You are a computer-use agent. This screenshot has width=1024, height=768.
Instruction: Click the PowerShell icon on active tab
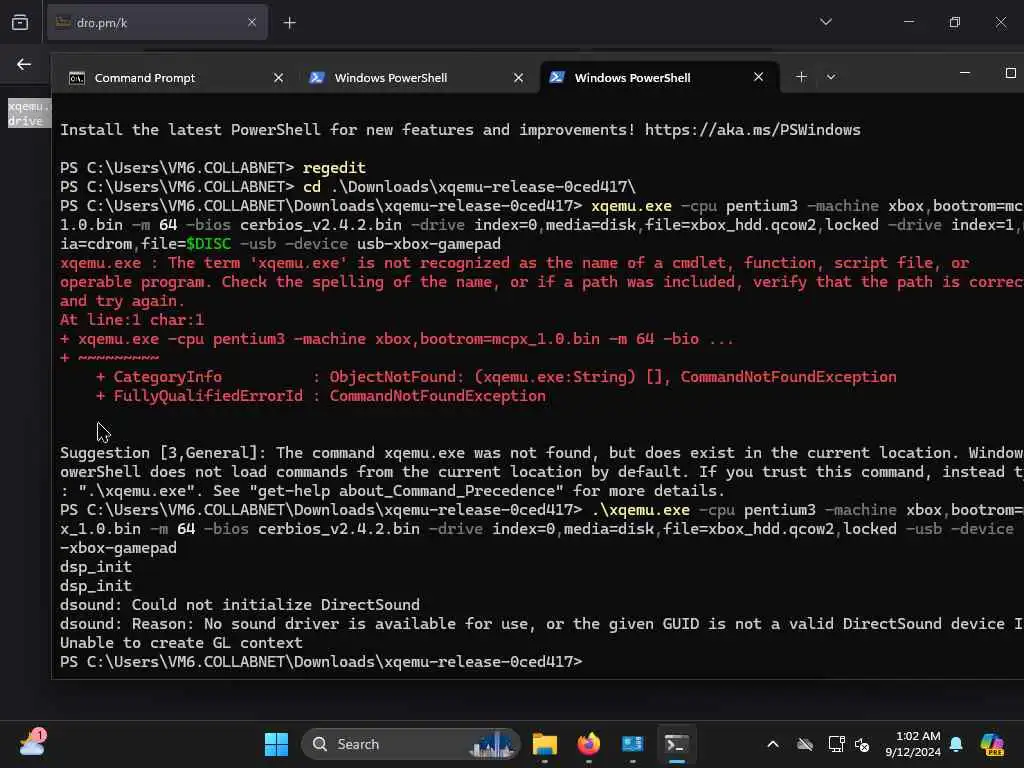pyautogui.click(x=557, y=77)
